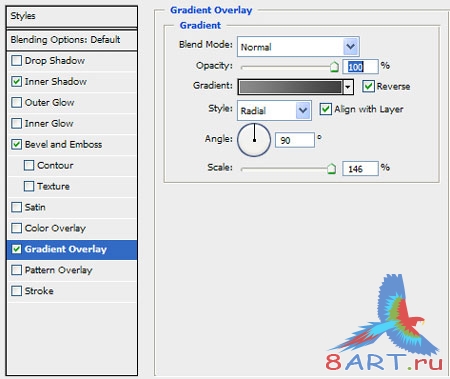Image resolution: width=450 pixels, height=379 pixels.
Task: Open Blending Options: Default
Action: [x=72, y=40]
